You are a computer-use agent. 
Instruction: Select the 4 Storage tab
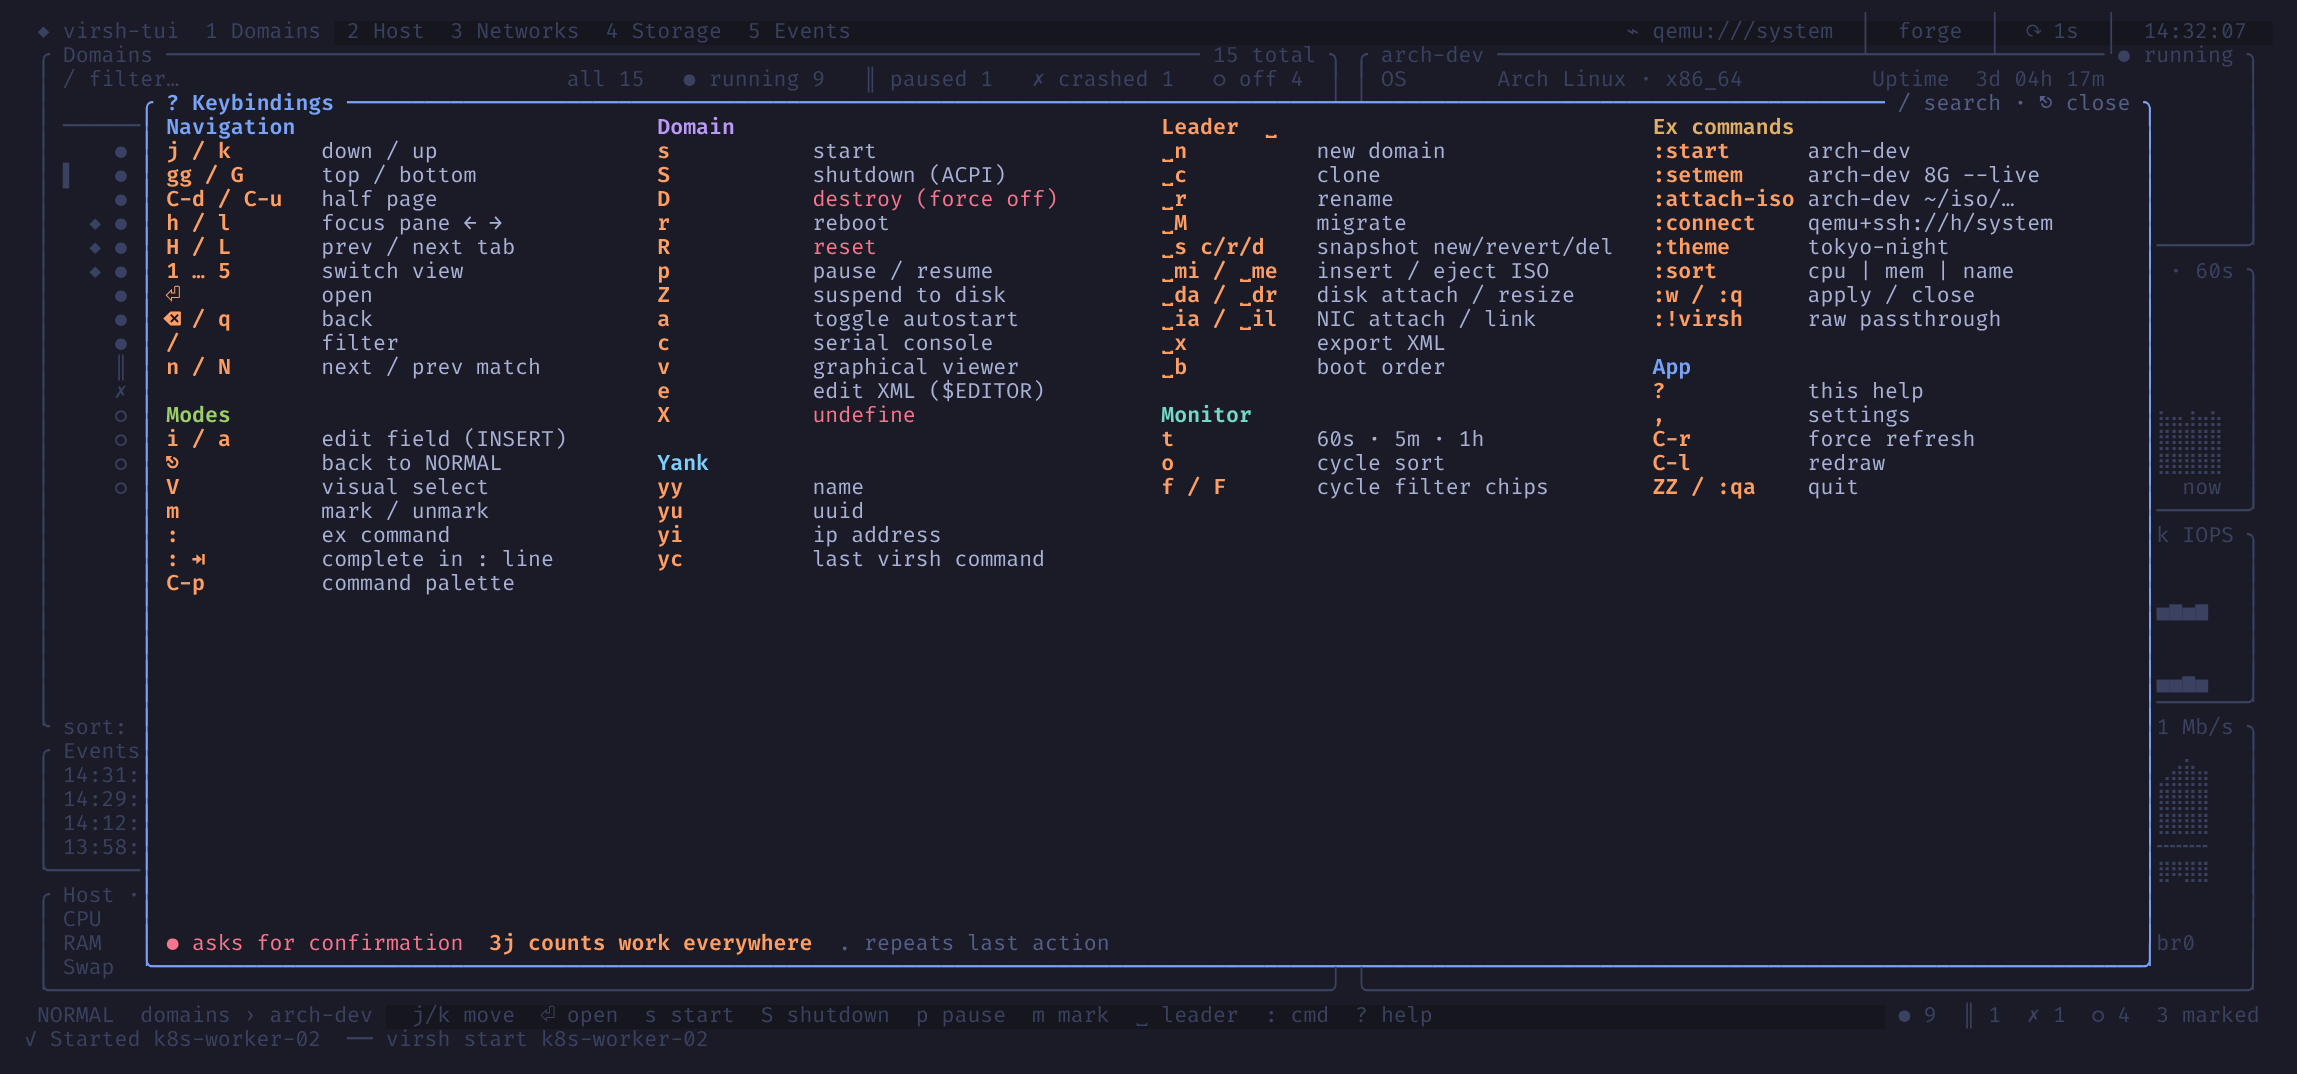pos(663,31)
